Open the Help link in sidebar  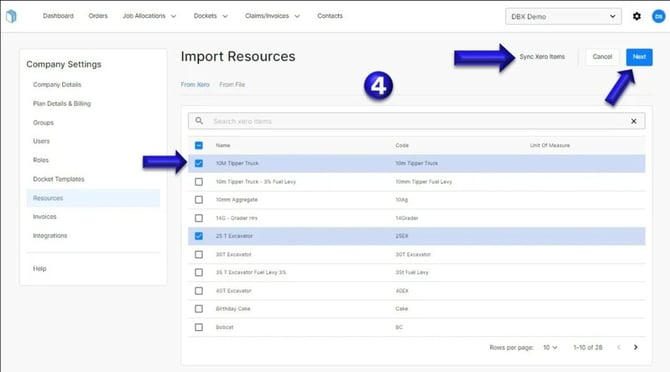point(39,269)
